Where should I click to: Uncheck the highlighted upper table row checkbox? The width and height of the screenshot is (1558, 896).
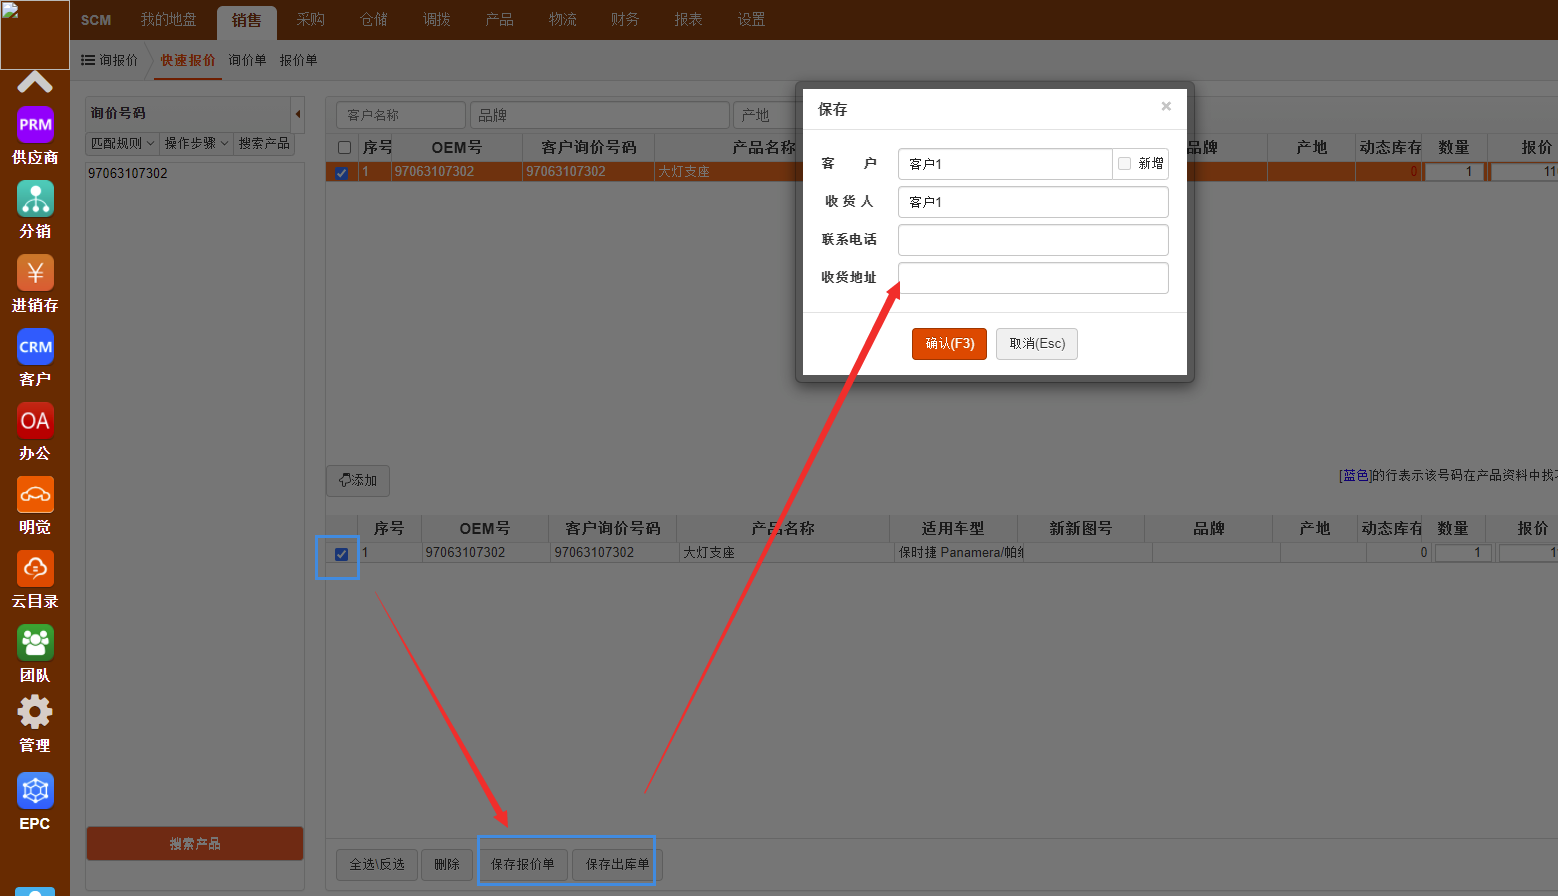pos(342,172)
